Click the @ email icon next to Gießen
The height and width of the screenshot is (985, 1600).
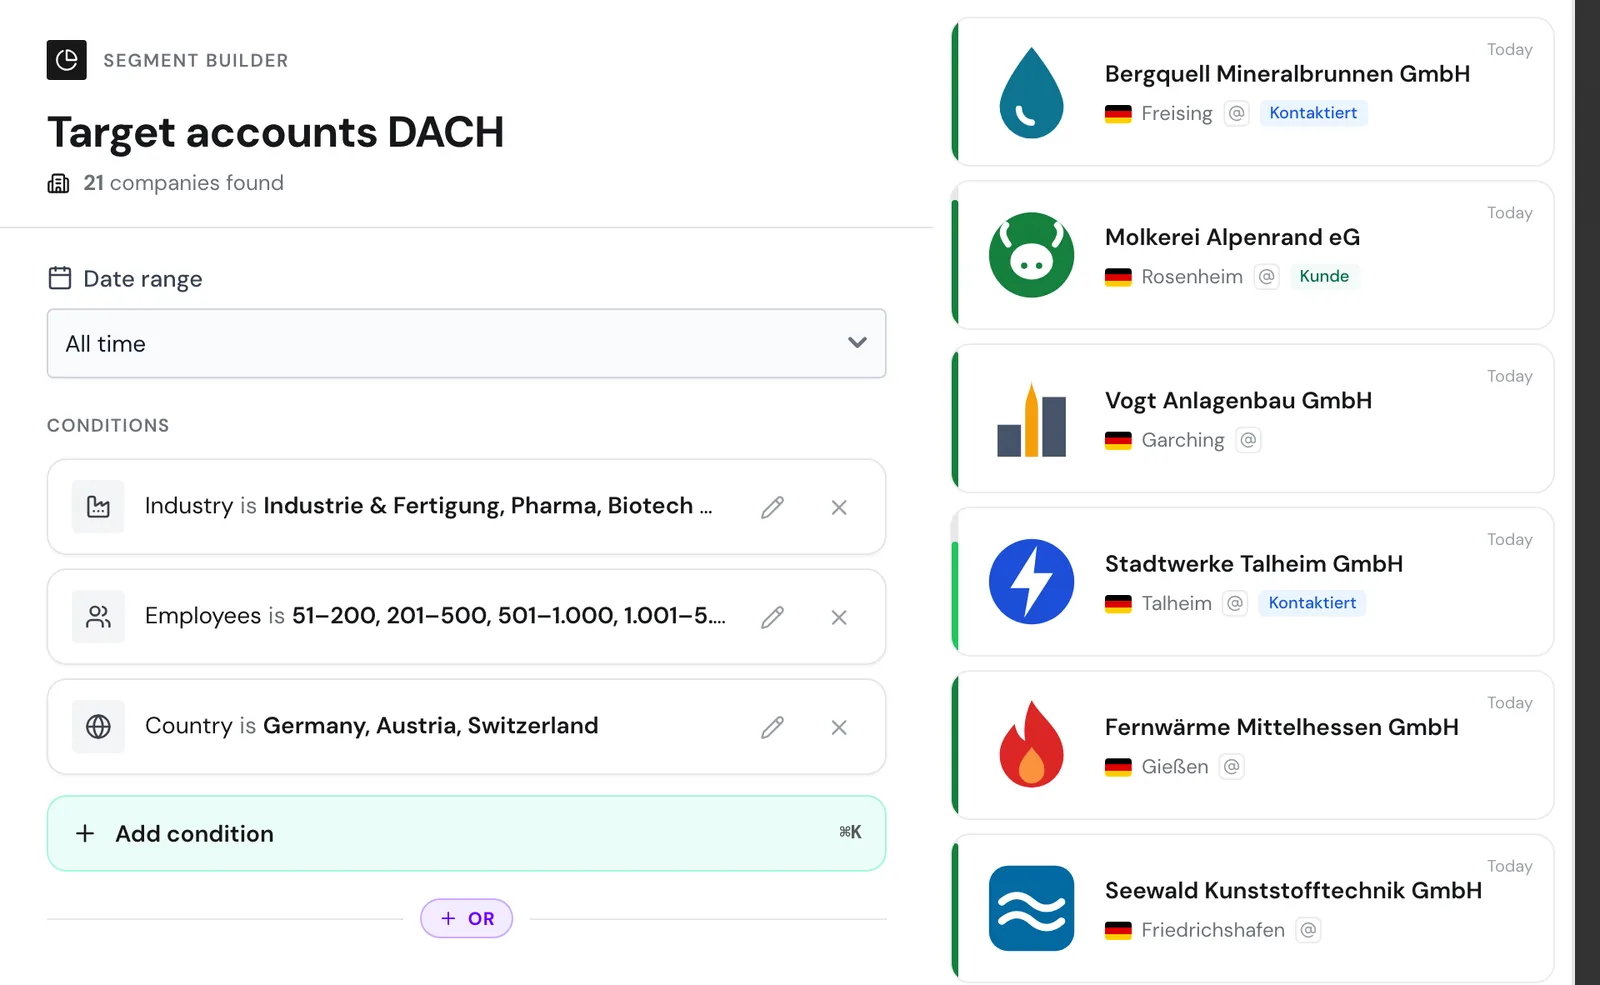coord(1232,767)
